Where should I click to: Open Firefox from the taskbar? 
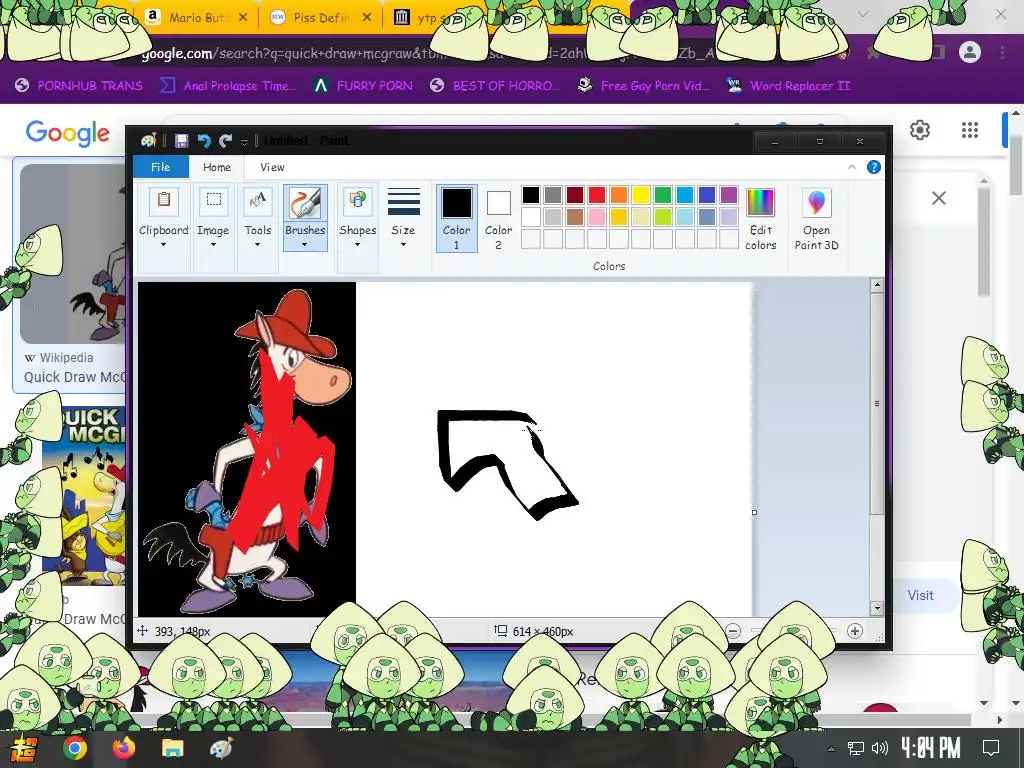pos(123,748)
